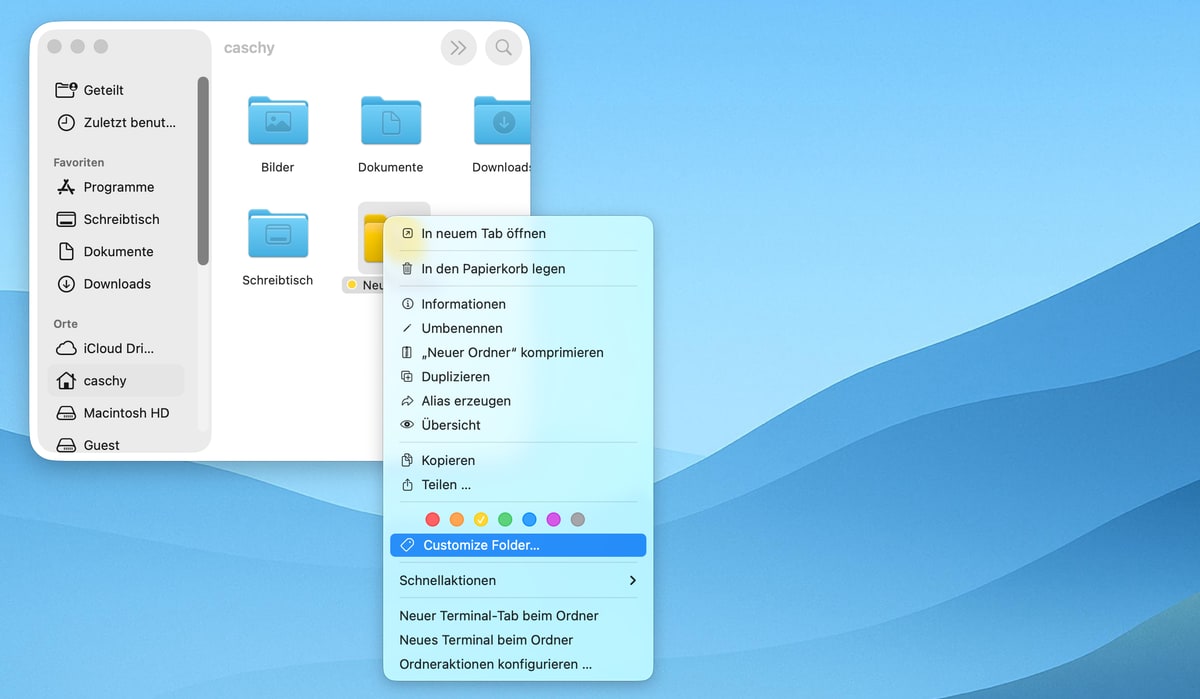This screenshot has height=699, width=1200.
Task: Open the Dokumente folder icon in file grid
Action: coord(391,122)
